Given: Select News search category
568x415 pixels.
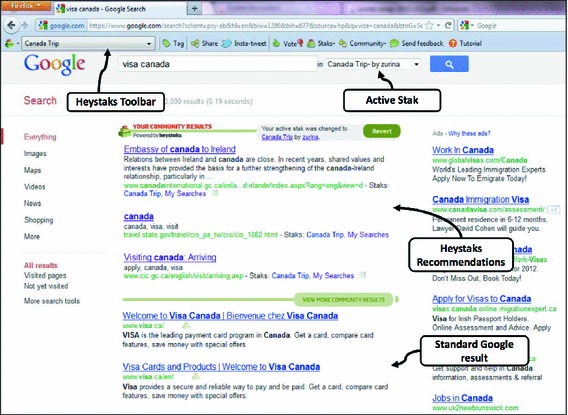Looking at the screenshot, I should pos(32,204).
